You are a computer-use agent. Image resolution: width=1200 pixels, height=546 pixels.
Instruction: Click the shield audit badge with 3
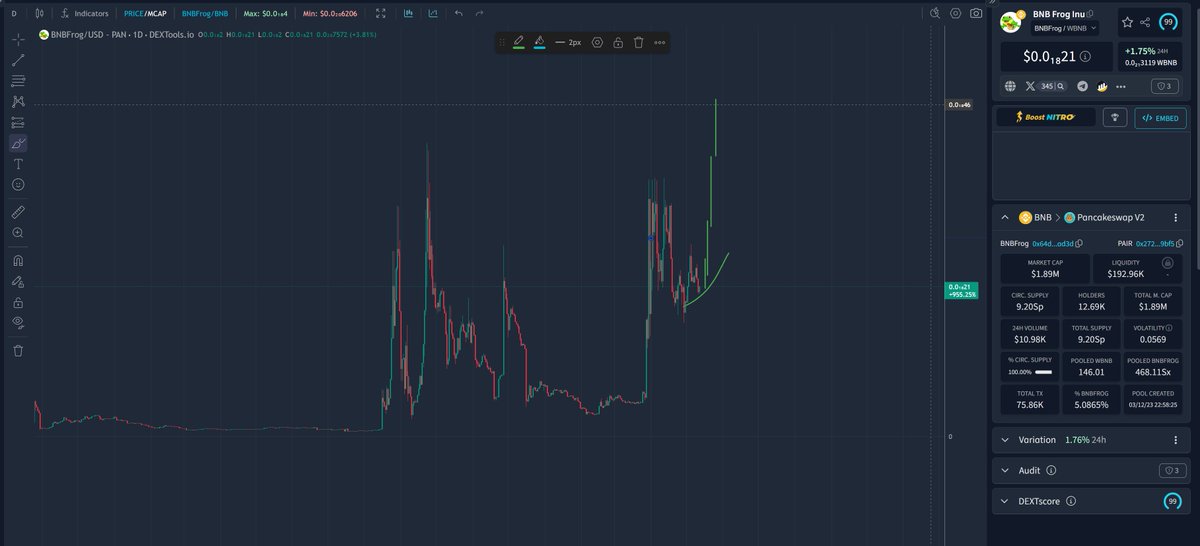click(x=1165, y=86)
